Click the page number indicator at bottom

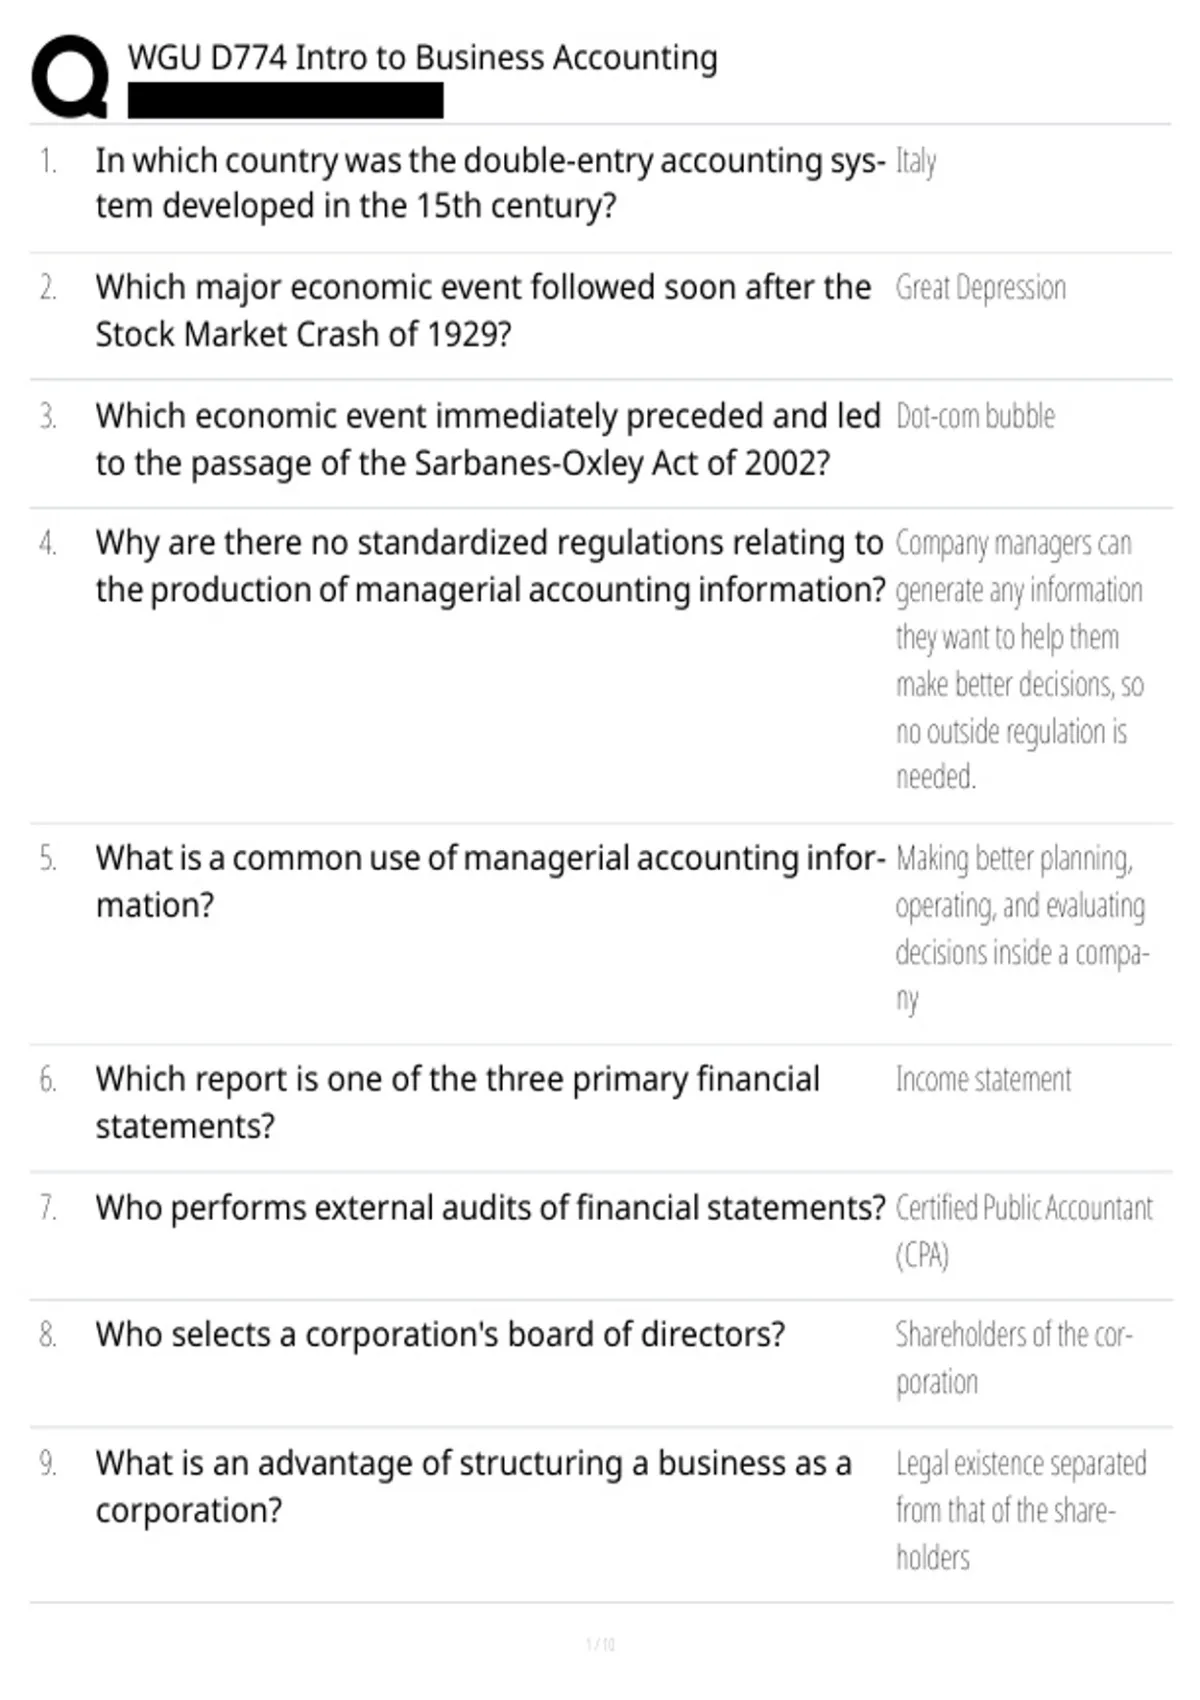click(x=600, y=1644)
